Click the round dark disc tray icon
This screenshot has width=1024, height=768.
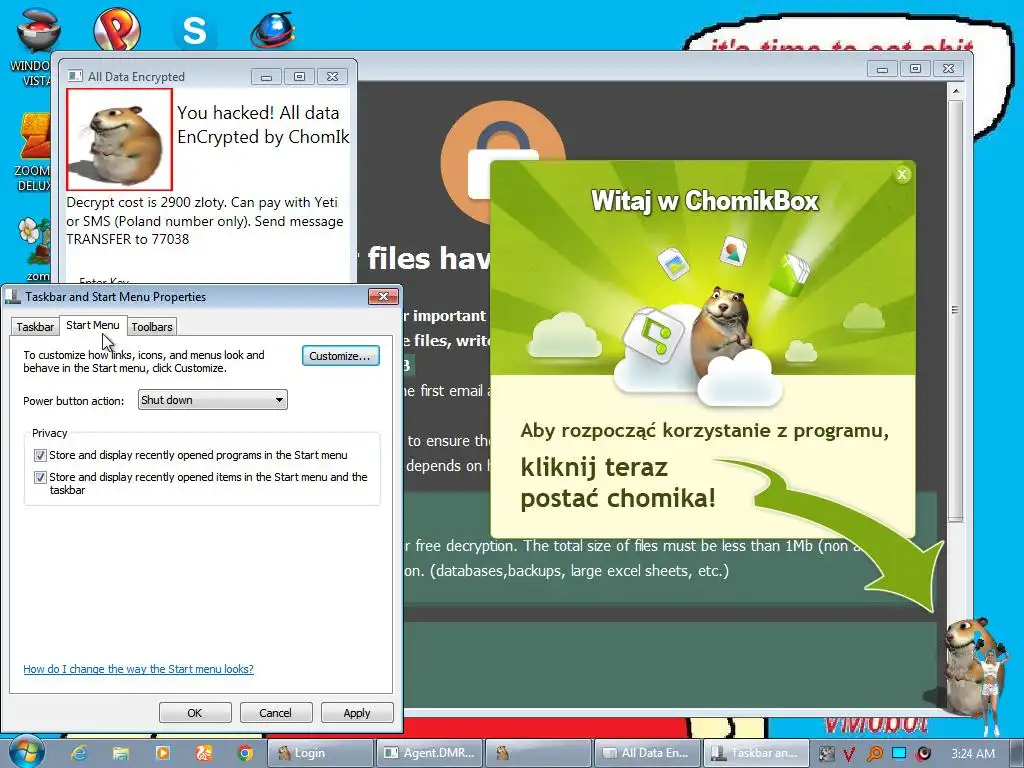tap(923, 754)
